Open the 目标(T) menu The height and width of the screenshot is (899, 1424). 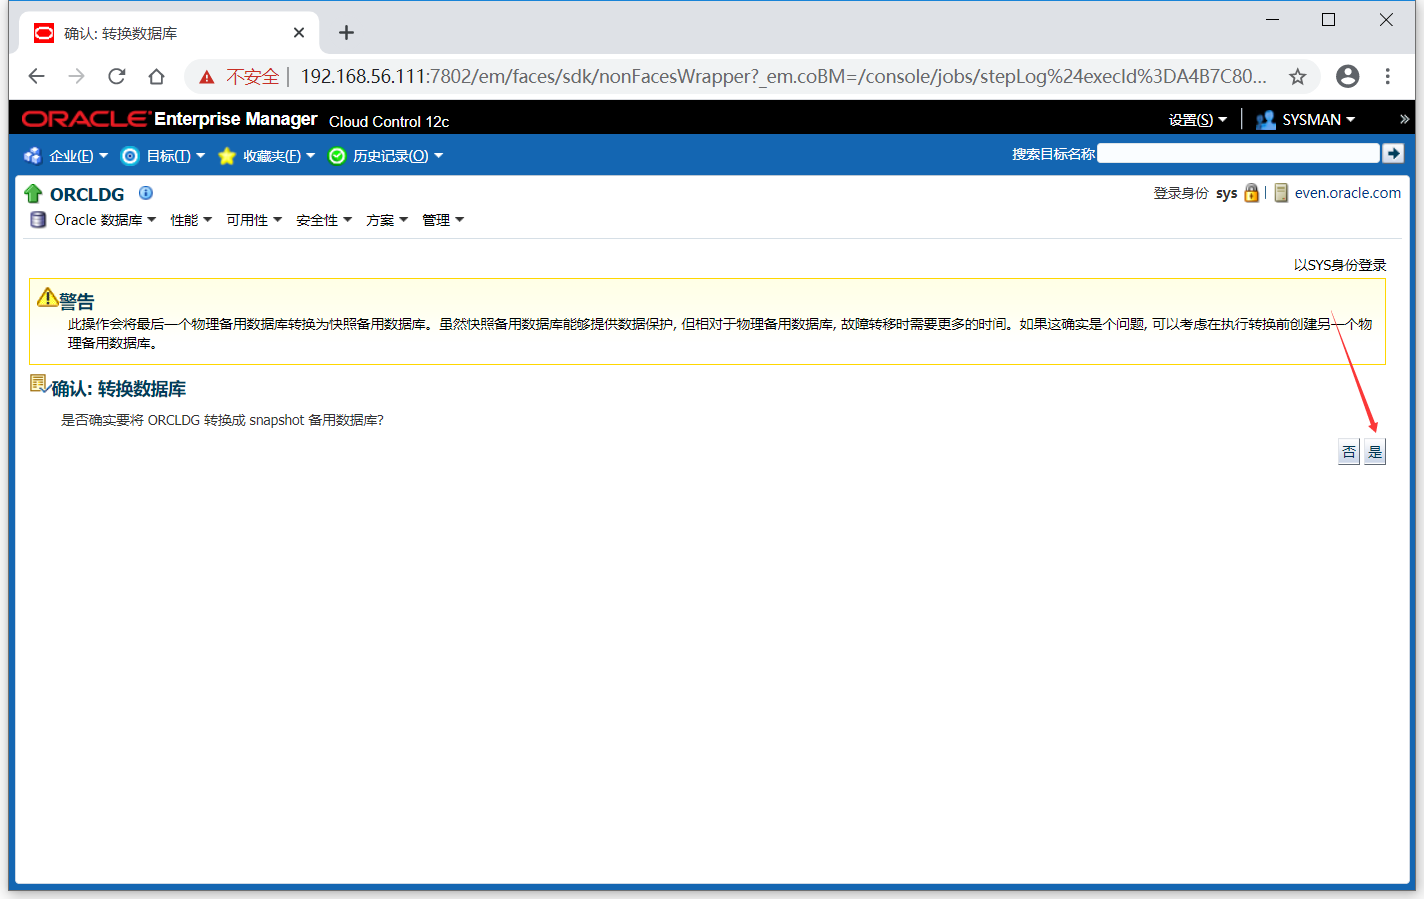pos(175,156)
